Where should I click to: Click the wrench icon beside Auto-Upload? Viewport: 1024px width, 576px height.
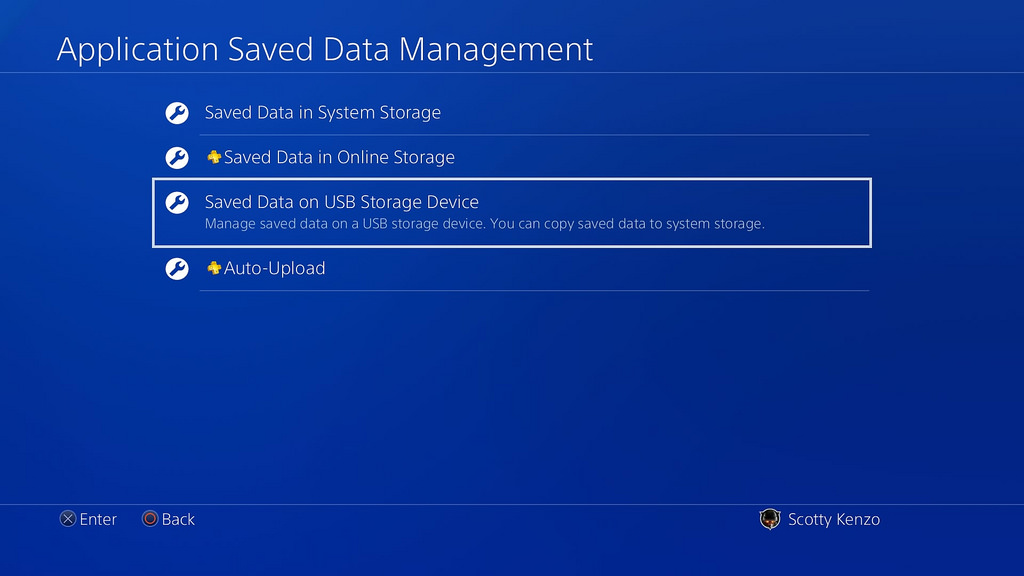click(177, 268)
